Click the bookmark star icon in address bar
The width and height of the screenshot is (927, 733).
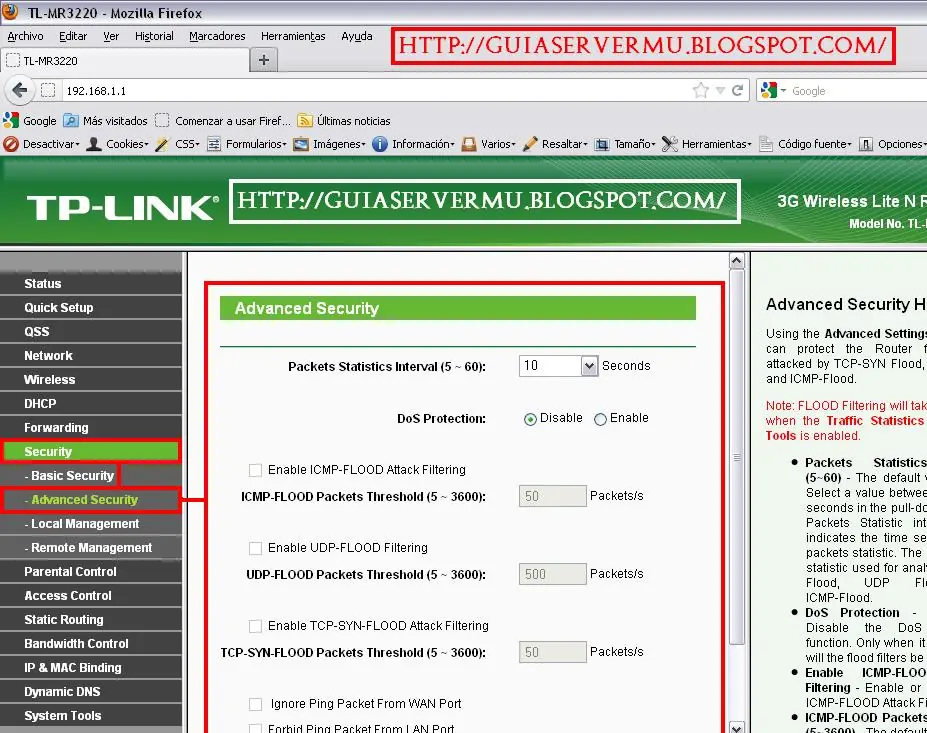(x=701, y=90)
